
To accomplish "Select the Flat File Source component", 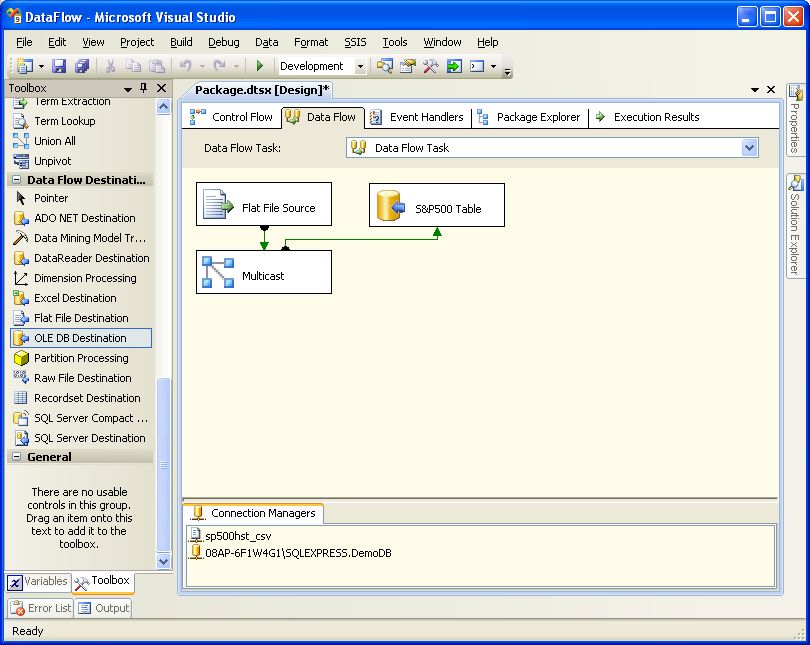I will (x=264, y=204).
